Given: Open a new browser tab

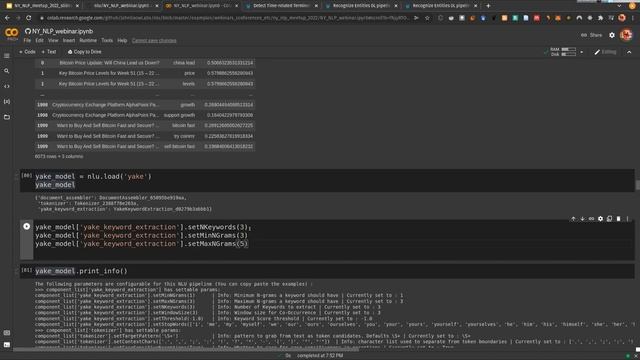Looking at the screenshot, I should tap(488, 6).
